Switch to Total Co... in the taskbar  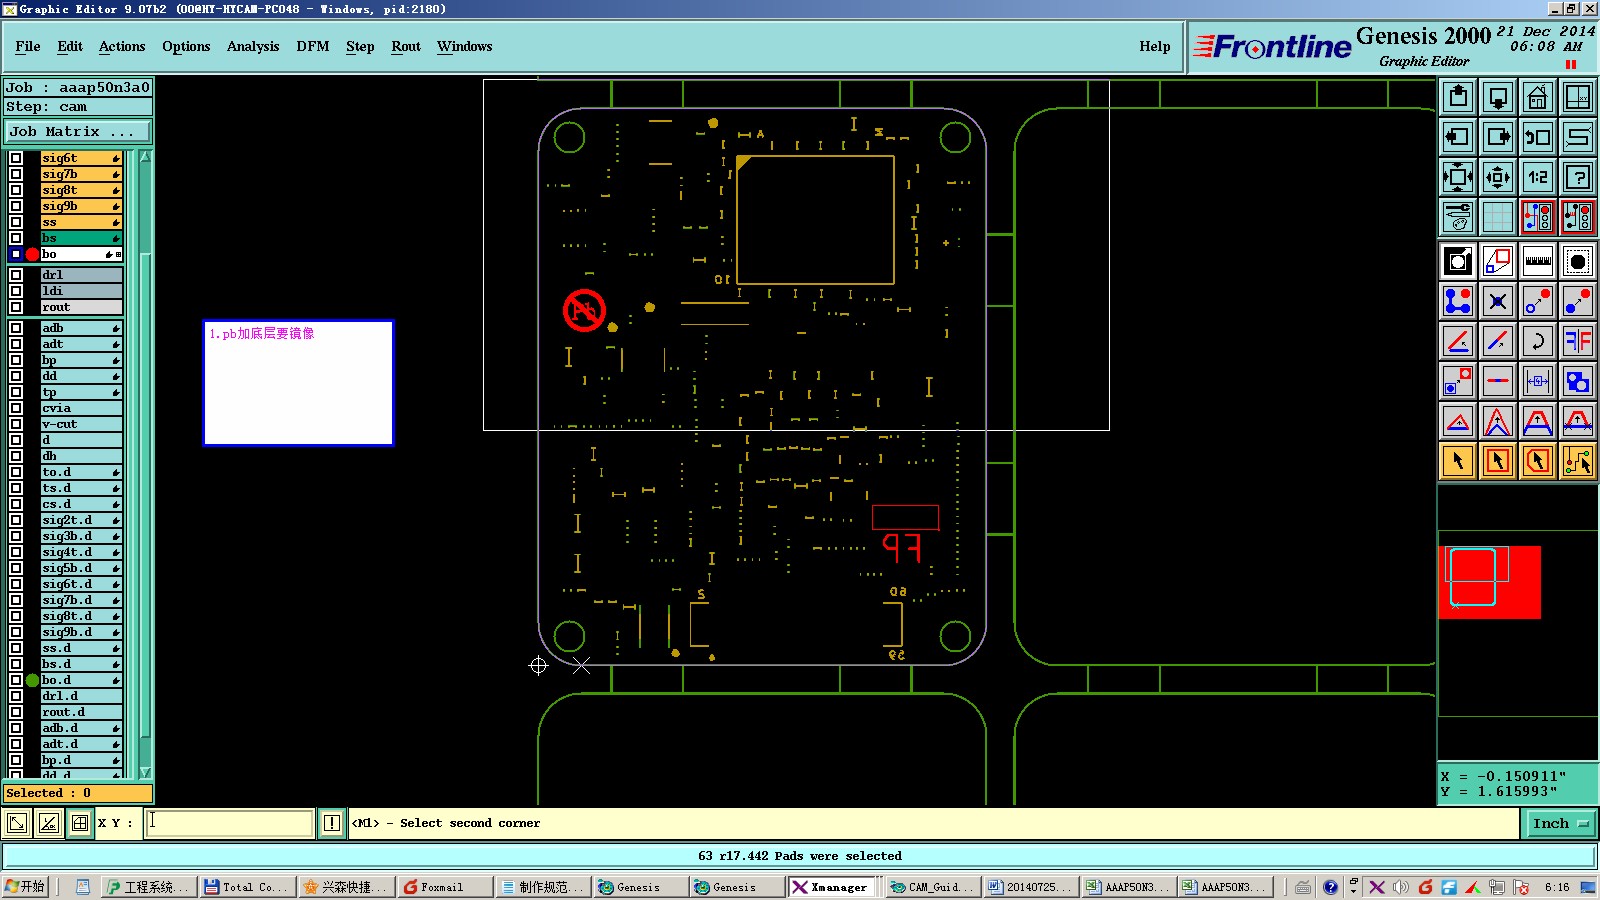[x=247, y=887]
